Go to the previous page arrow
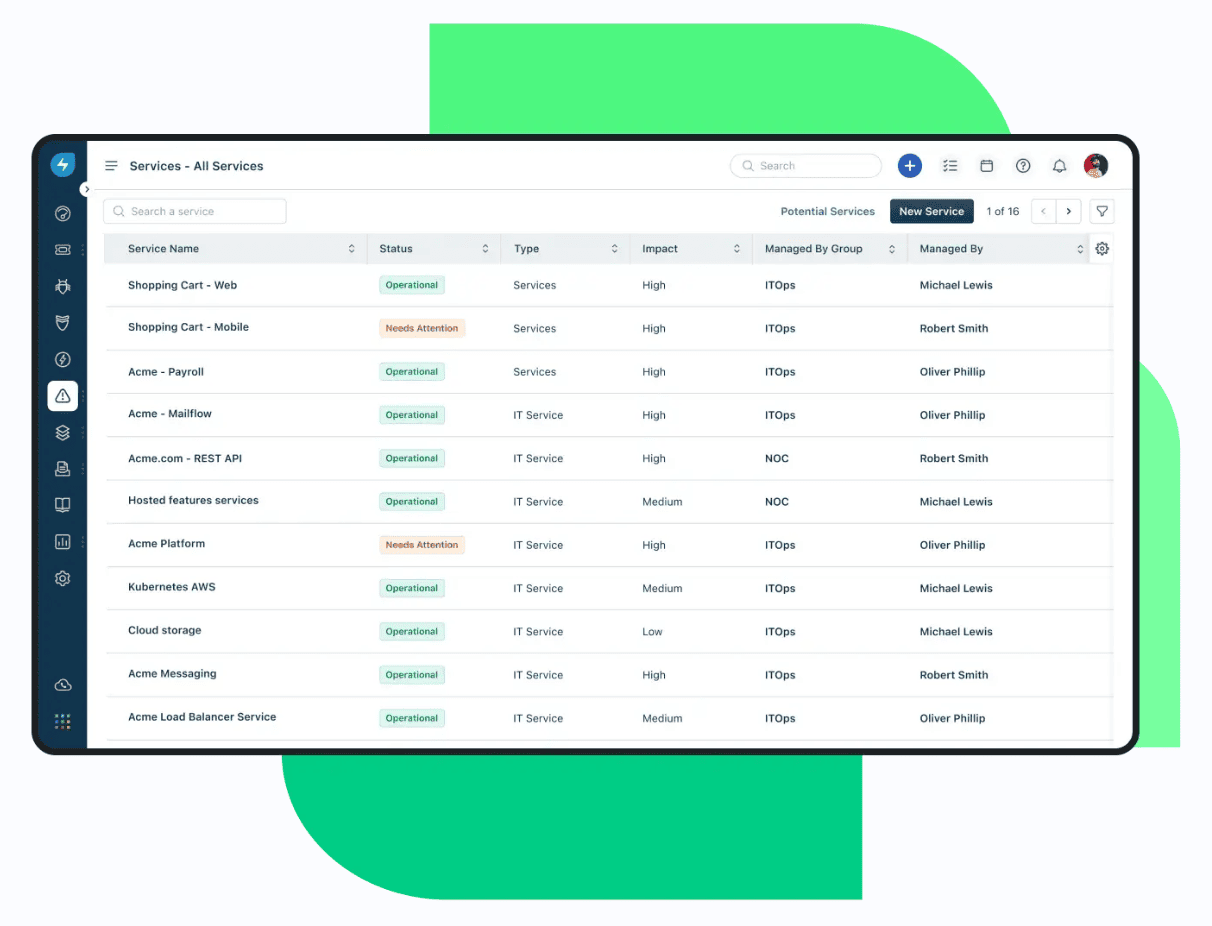This screenshot has height=926, width=1212. (1044, 211)
